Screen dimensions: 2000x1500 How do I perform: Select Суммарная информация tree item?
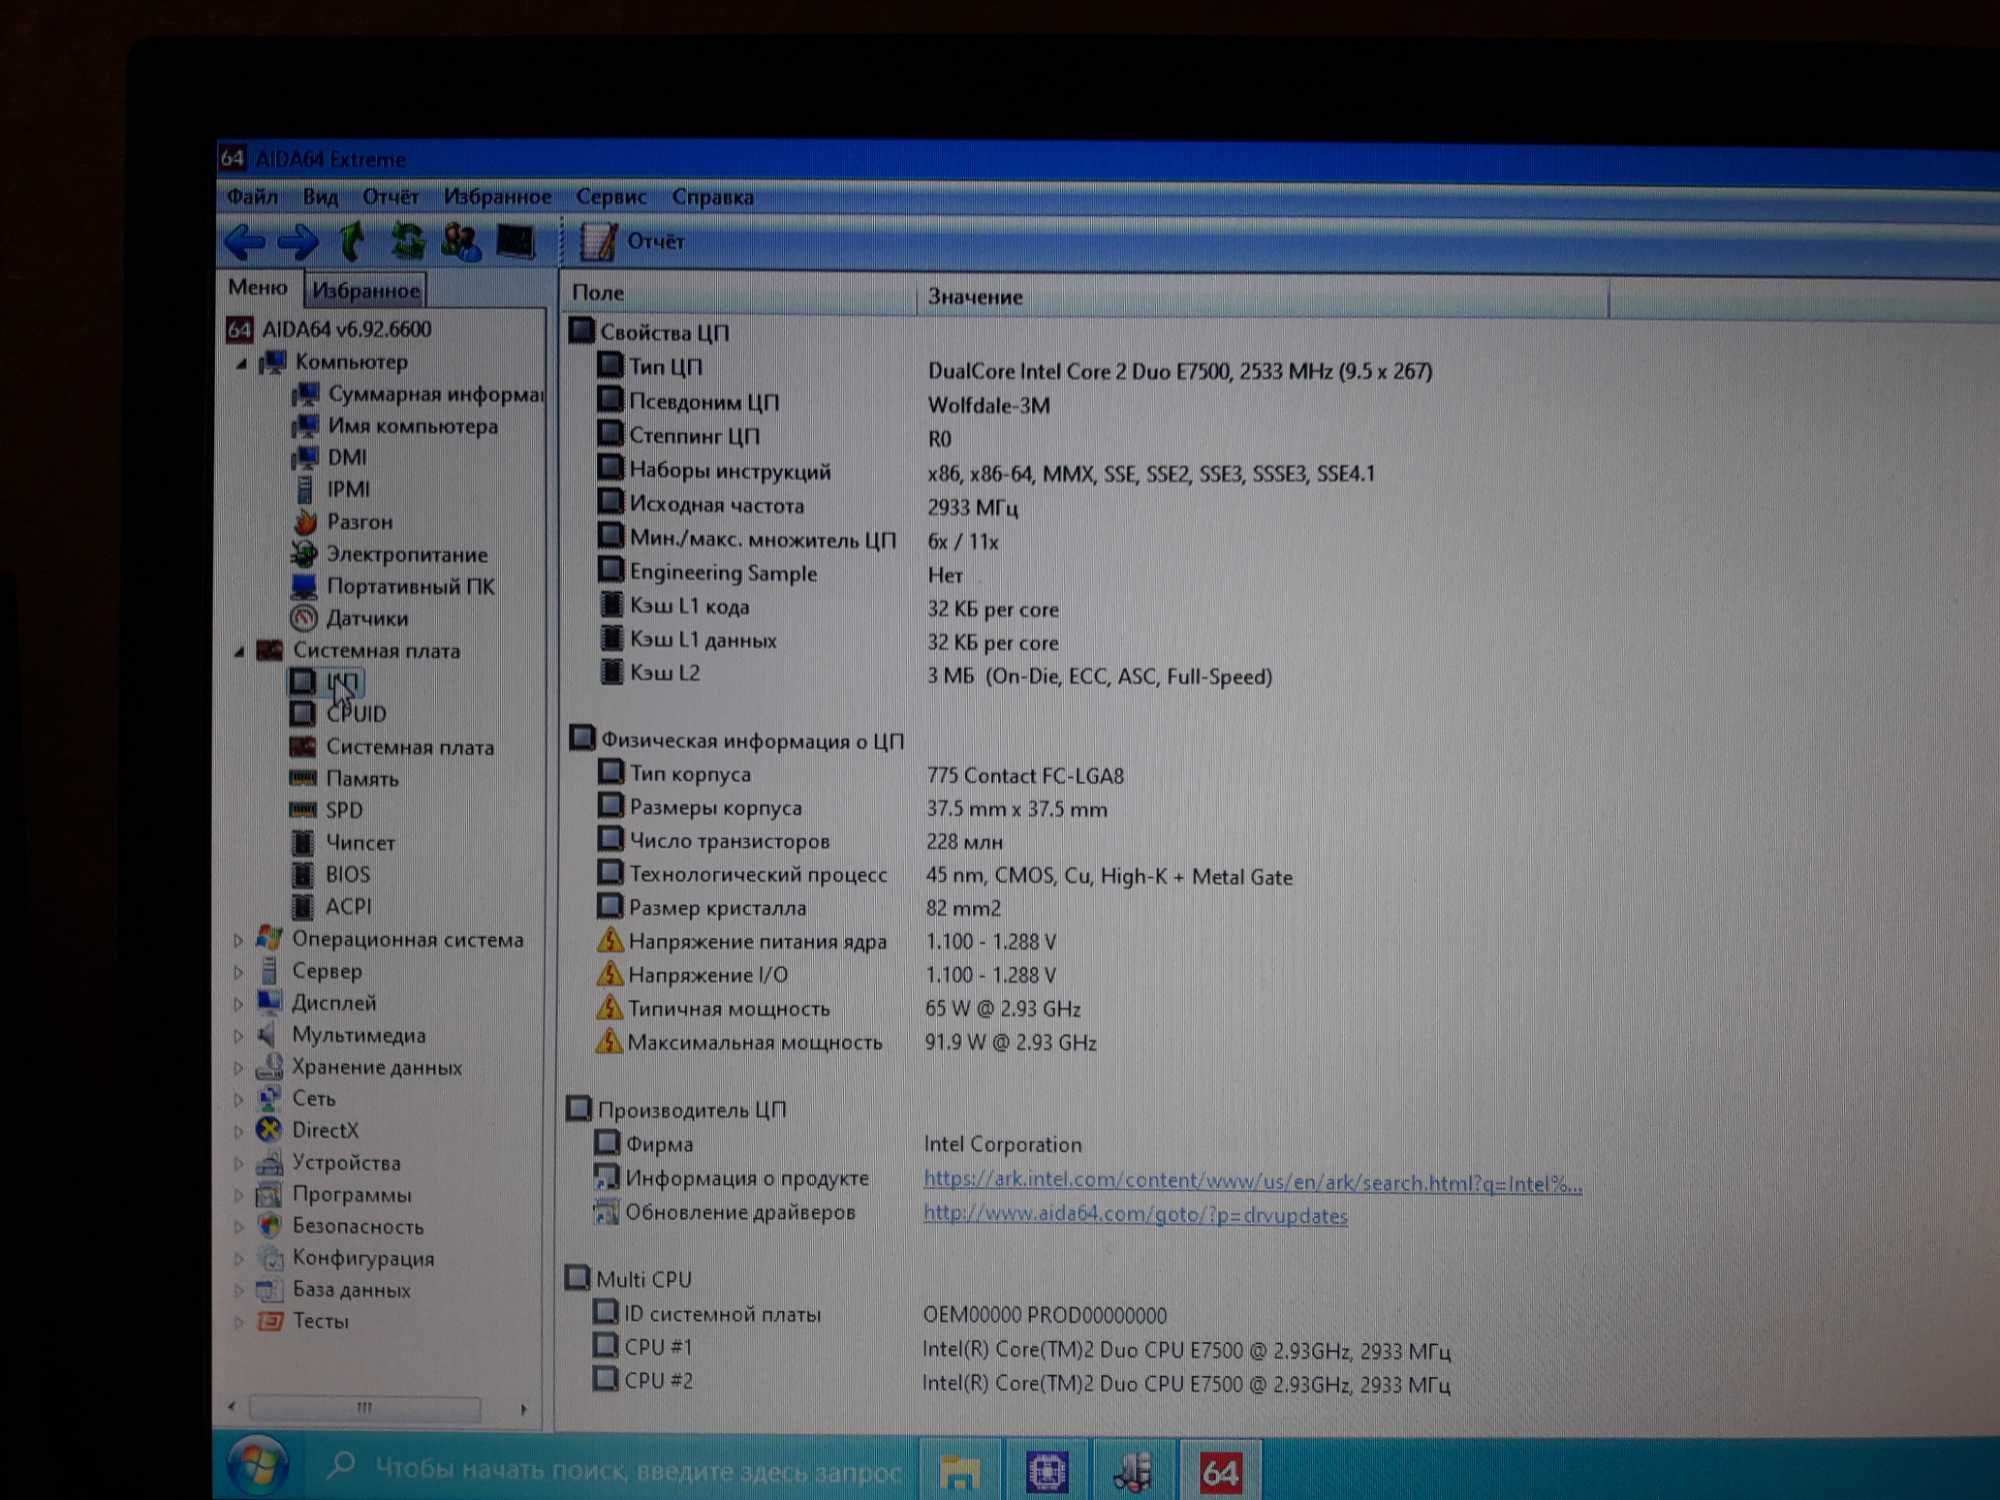coord(418,394)
